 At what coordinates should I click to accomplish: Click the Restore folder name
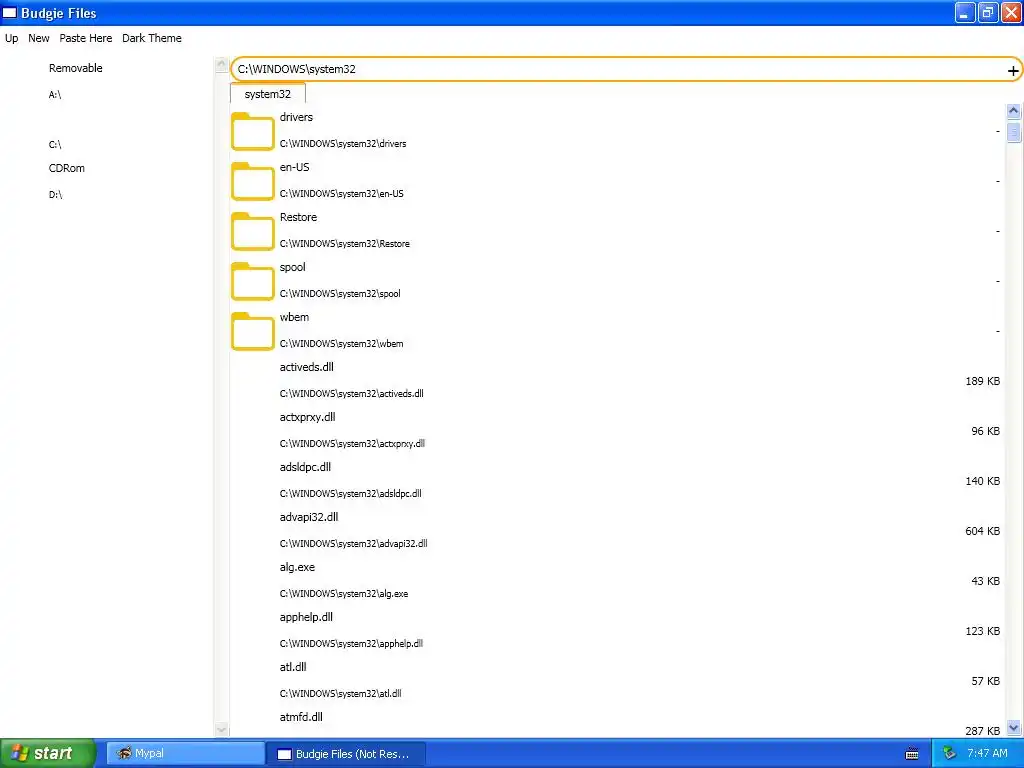(x=298, y=217)
